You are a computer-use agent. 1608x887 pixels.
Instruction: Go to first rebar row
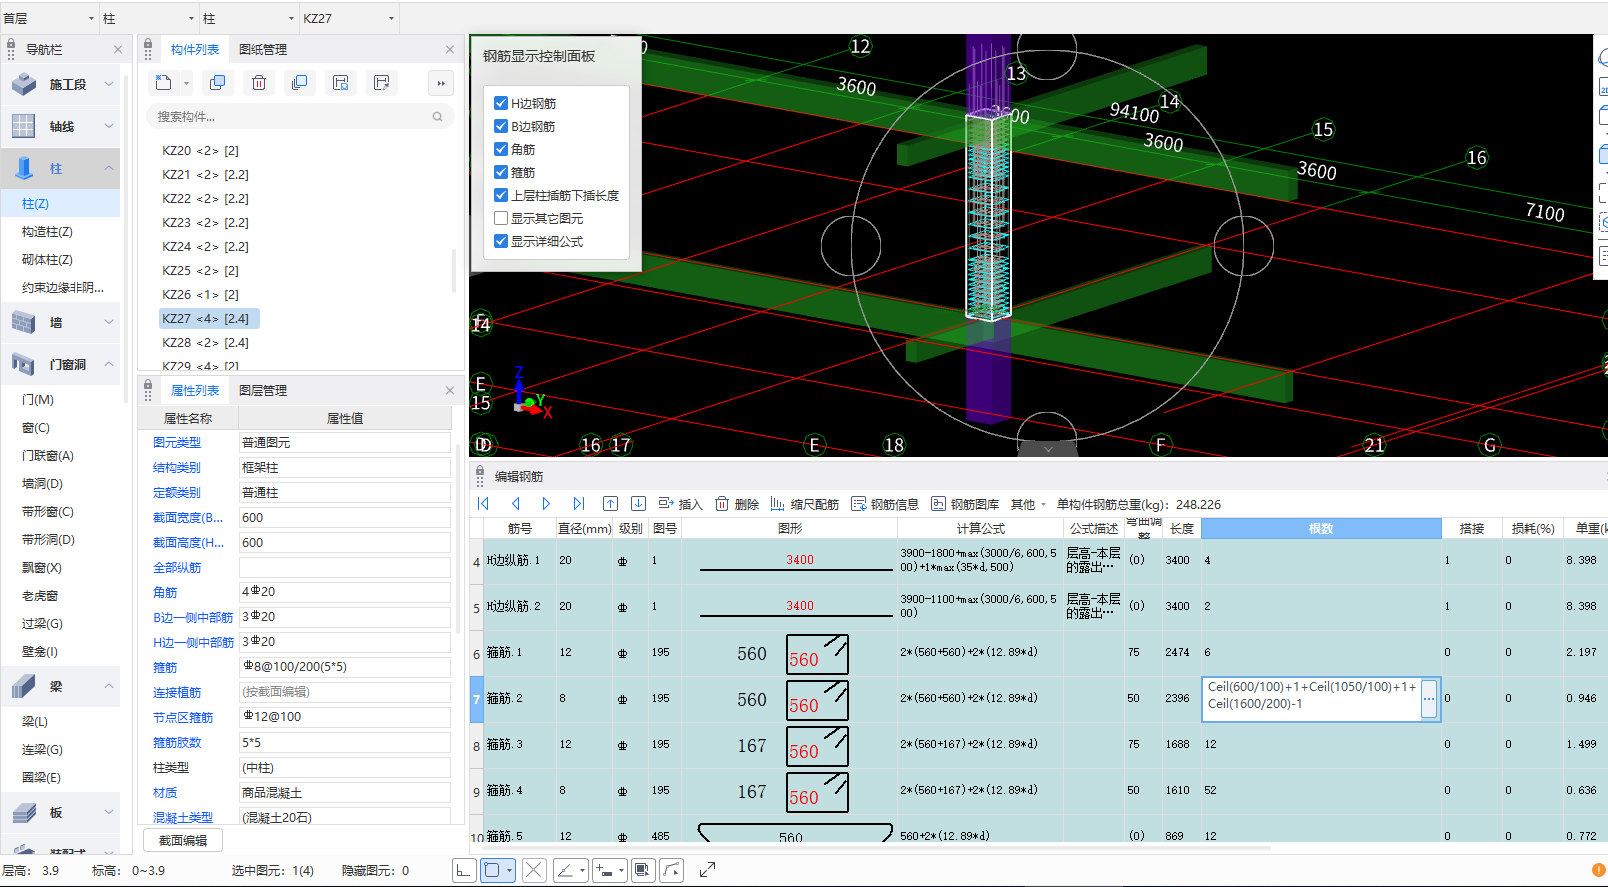(x=484, y=504)
